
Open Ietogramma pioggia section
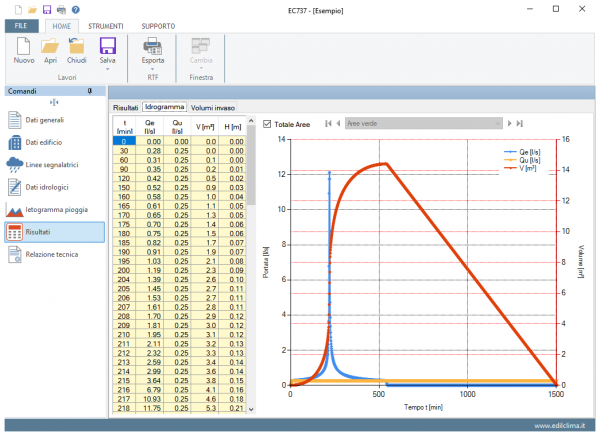pos(55,210)
